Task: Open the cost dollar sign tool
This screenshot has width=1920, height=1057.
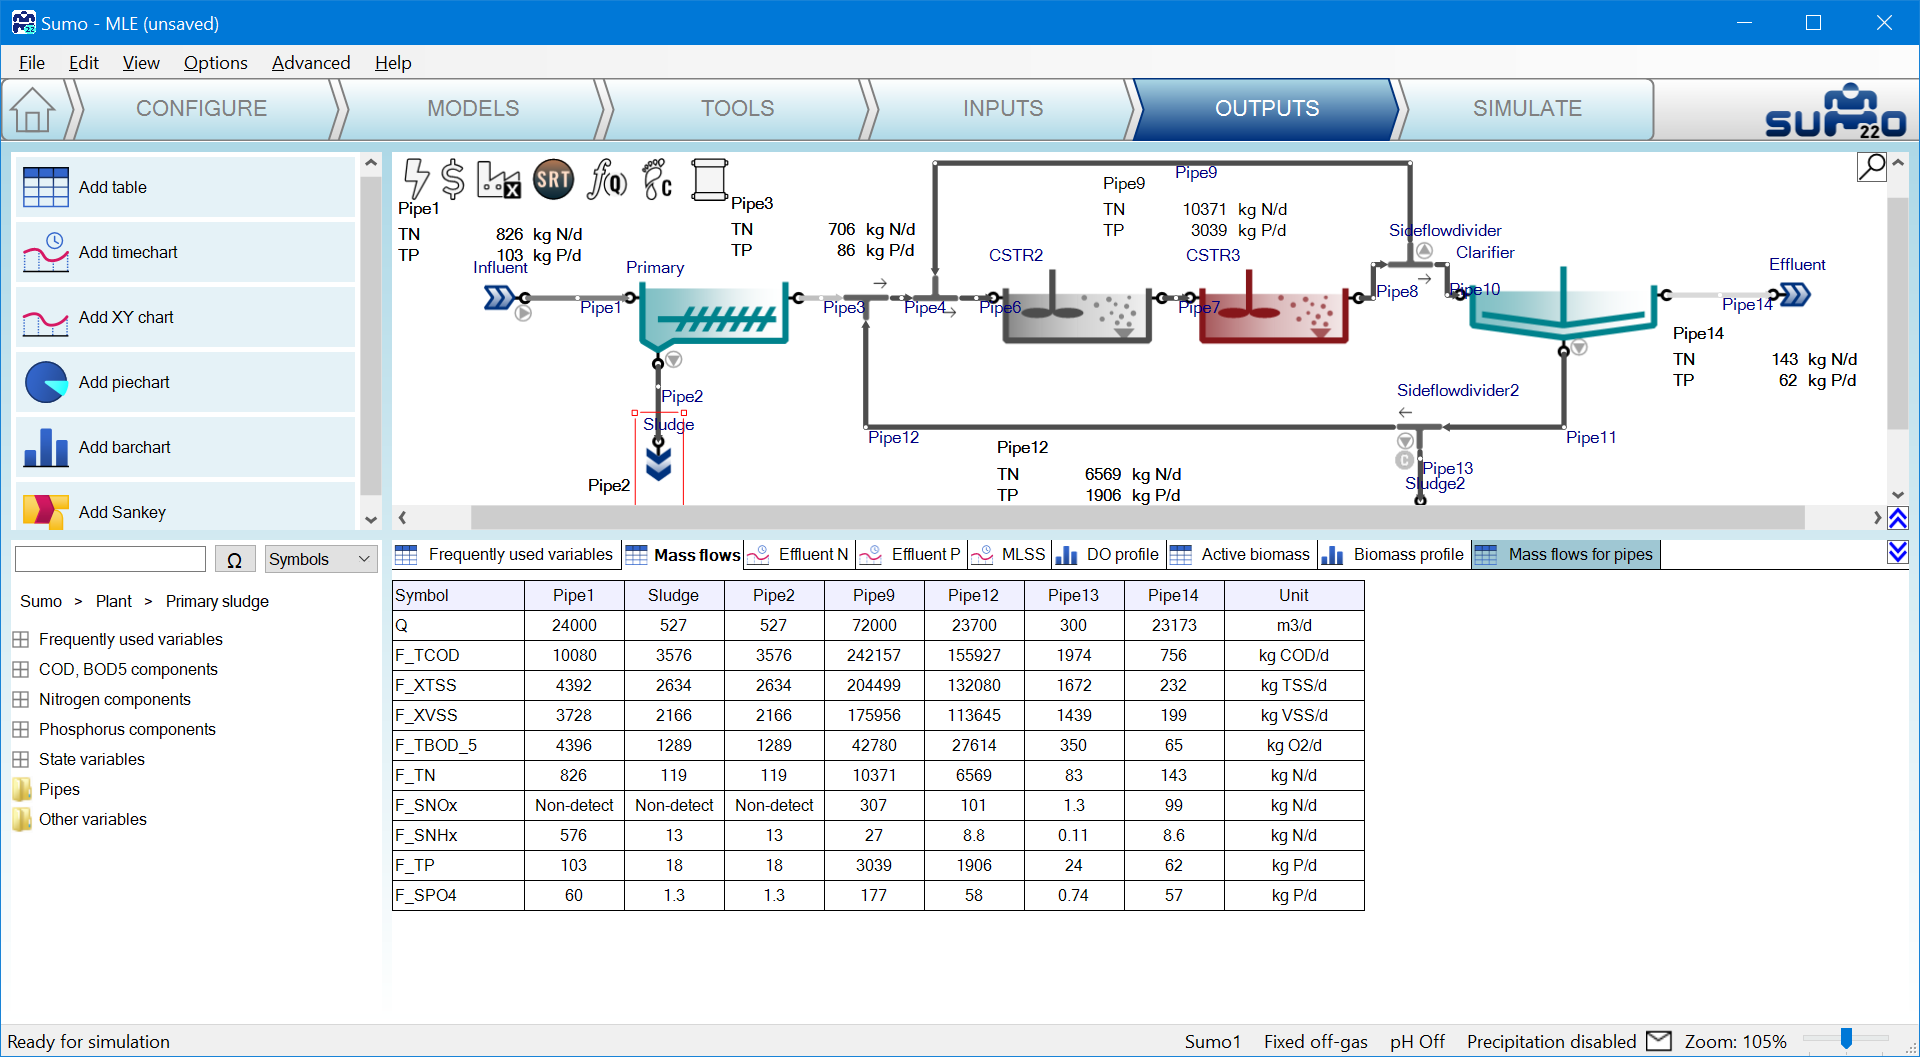Action: (x=453, y=179)
